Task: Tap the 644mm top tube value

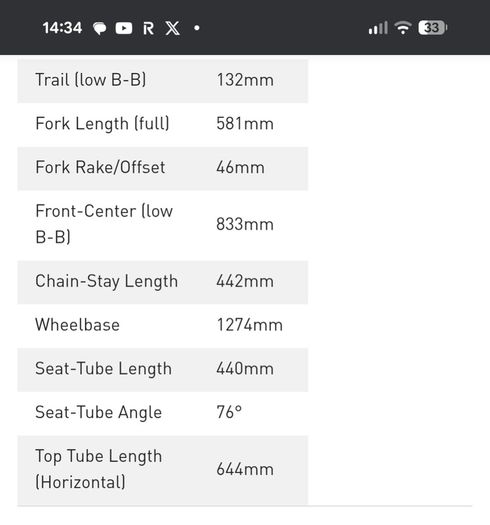Action: pos(245,469)
